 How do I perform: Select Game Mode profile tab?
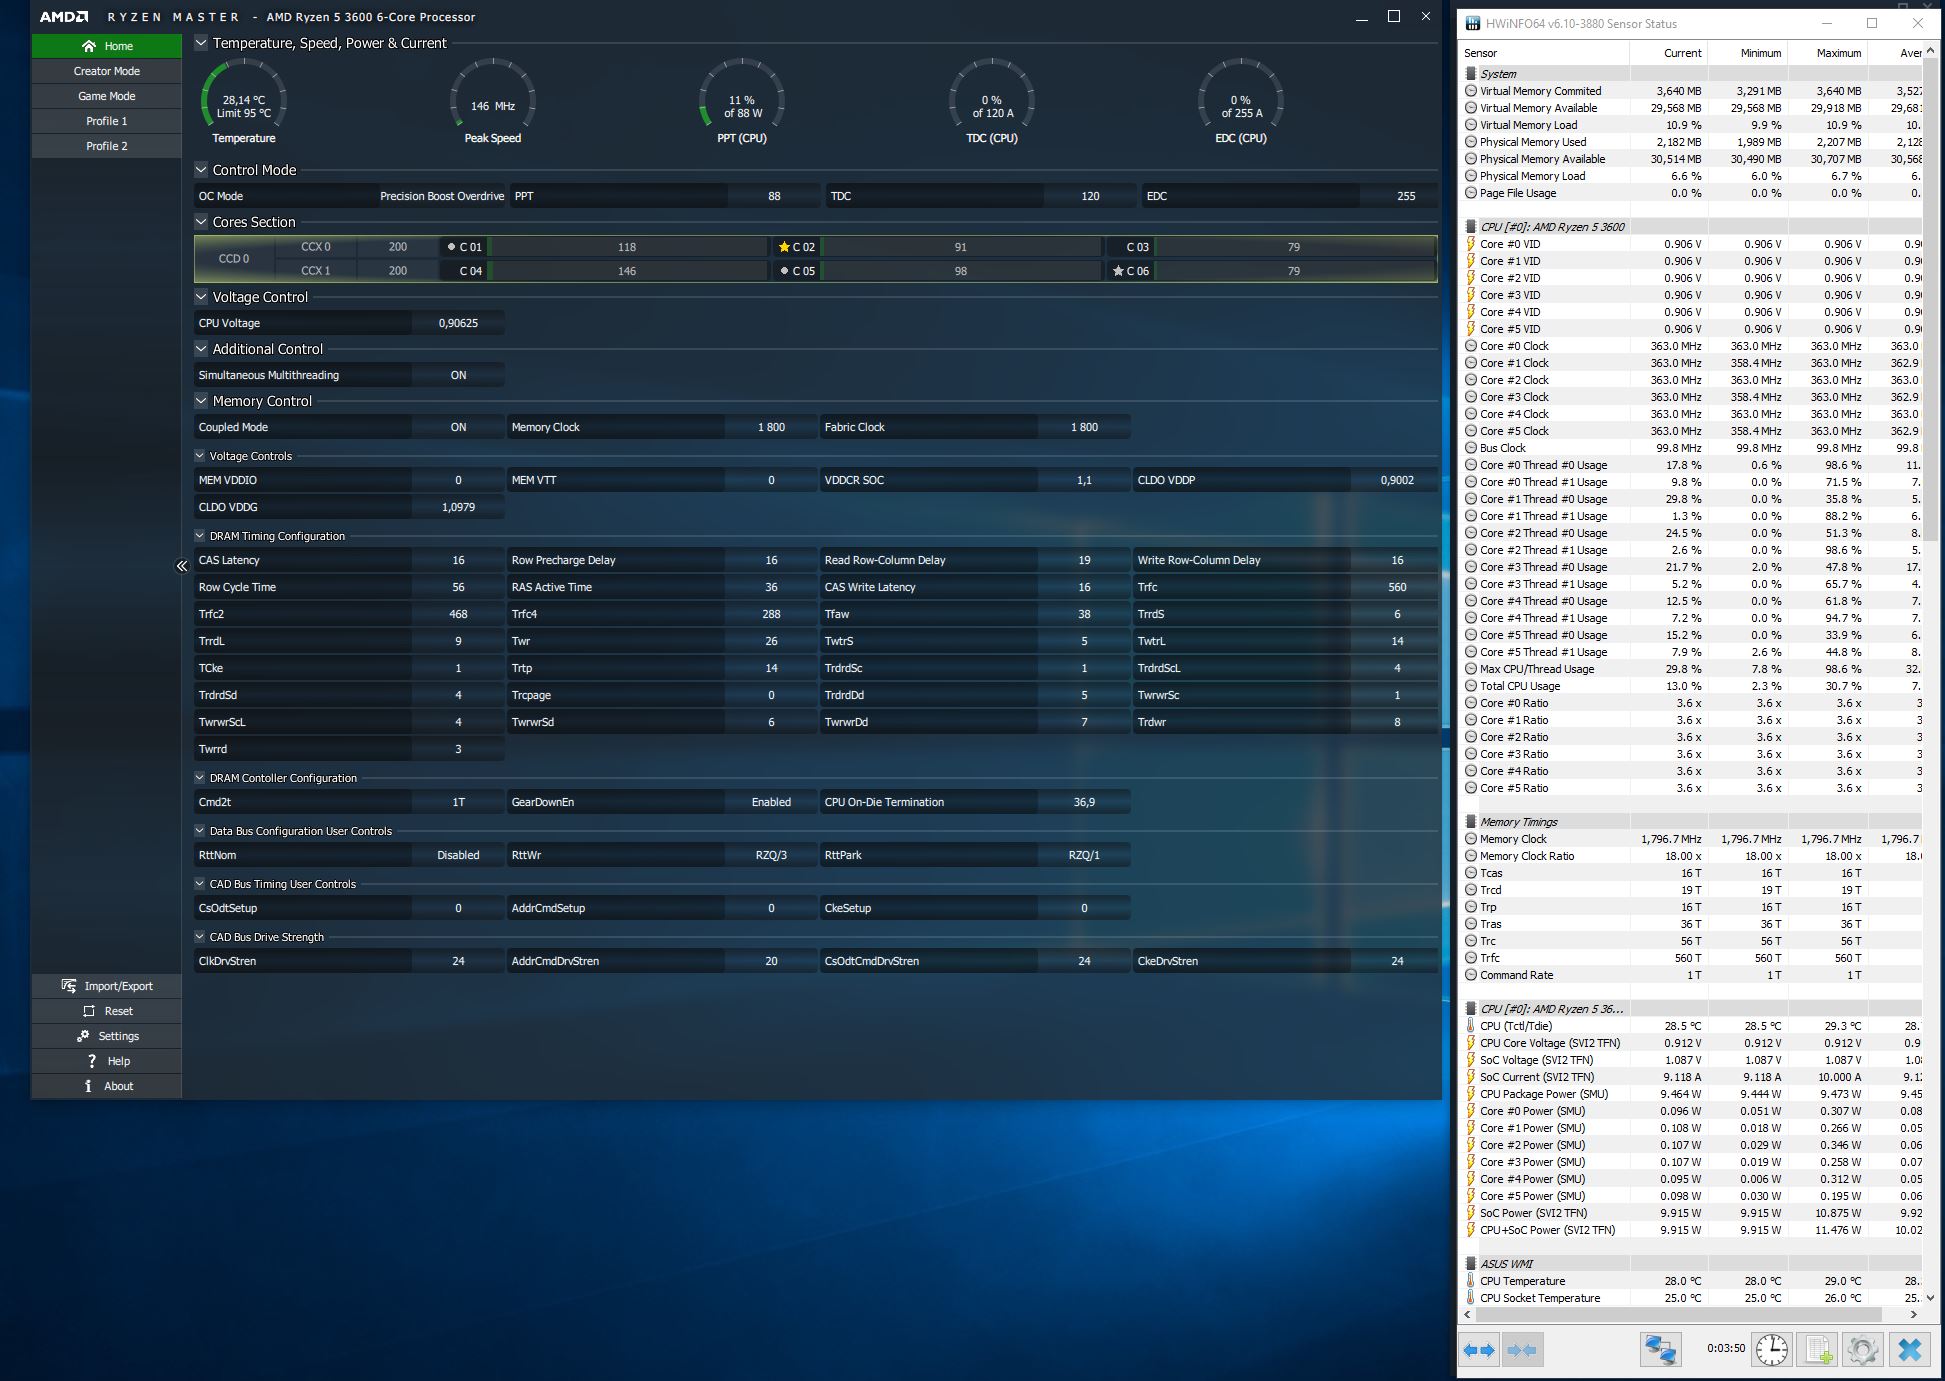107,96
